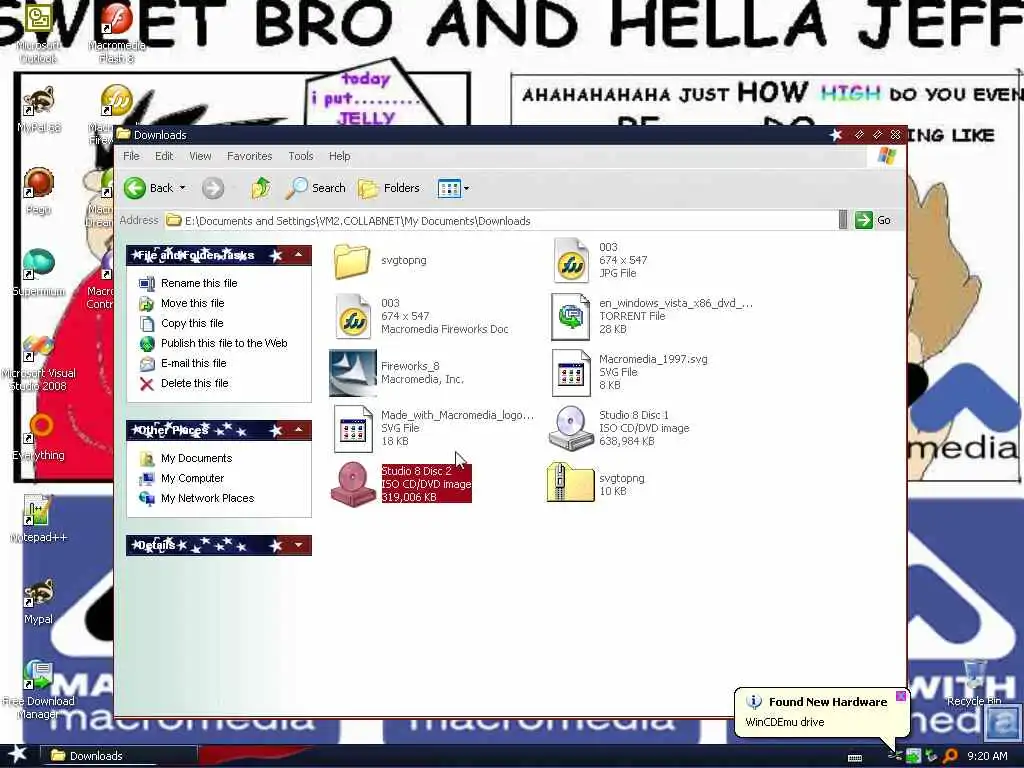The width and height of the screenshot is (1024, 768).
Task: Open the Notepad++ desktop shortcut
Action: pyautogui.click(x=38, y=519)
